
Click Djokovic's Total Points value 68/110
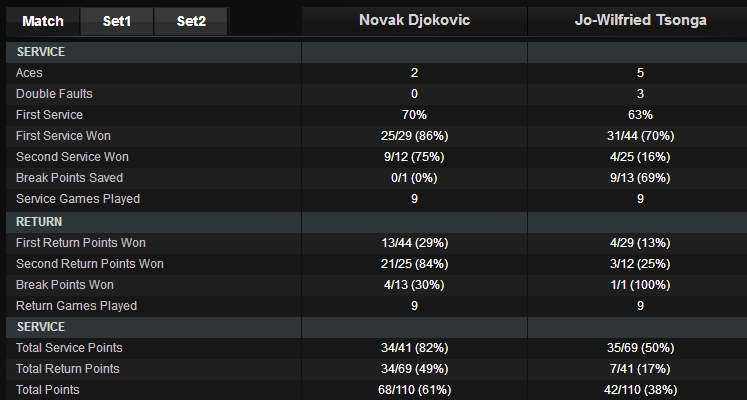(413, 390)
